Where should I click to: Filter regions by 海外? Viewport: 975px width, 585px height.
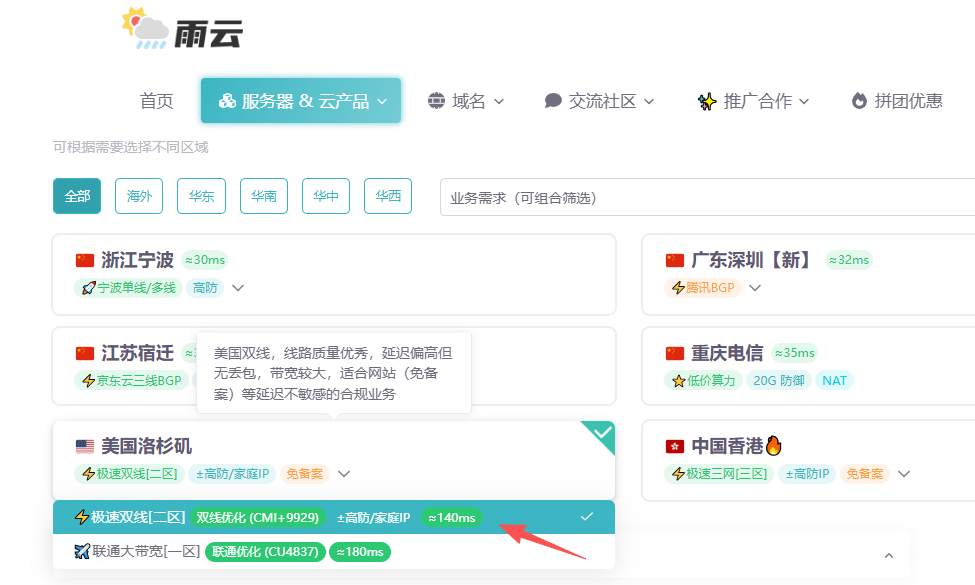pos(139,196)
